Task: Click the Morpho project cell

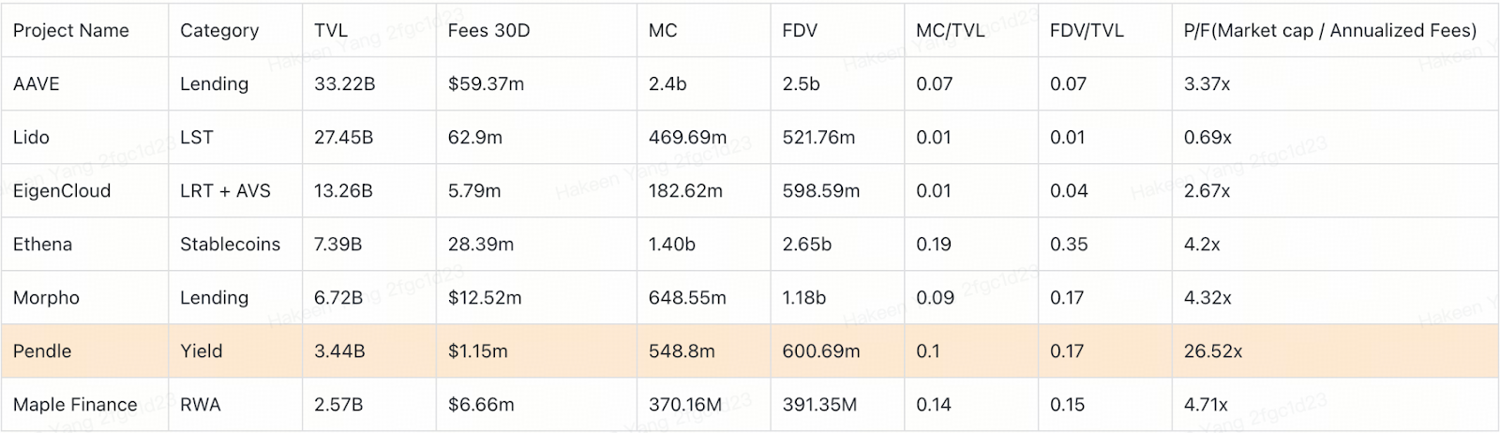Action: pyautogui.click(x=46, y=298)
